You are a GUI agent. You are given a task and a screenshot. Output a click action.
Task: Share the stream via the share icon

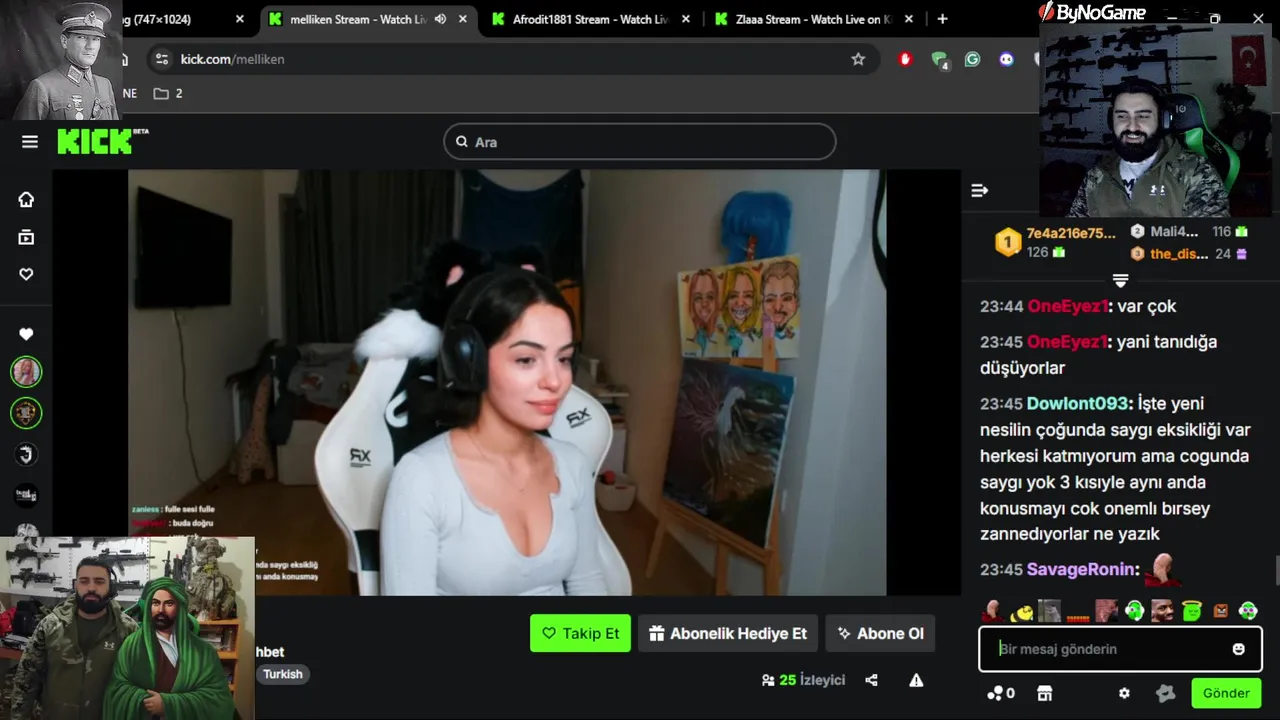(x=871, y=680)
